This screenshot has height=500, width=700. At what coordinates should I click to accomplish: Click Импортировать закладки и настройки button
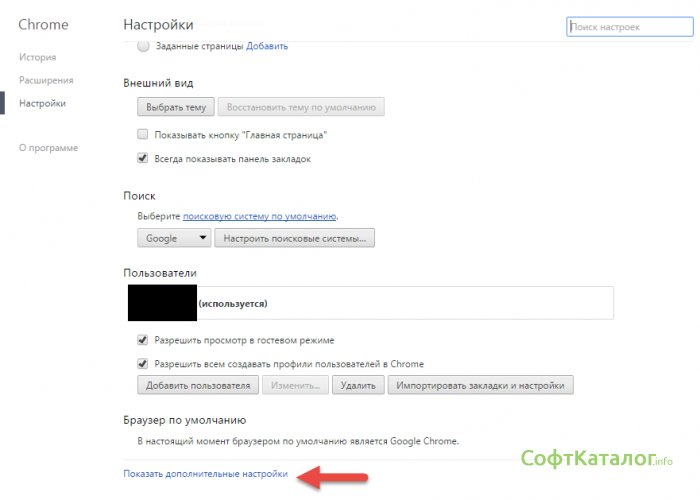click(480, 385)
